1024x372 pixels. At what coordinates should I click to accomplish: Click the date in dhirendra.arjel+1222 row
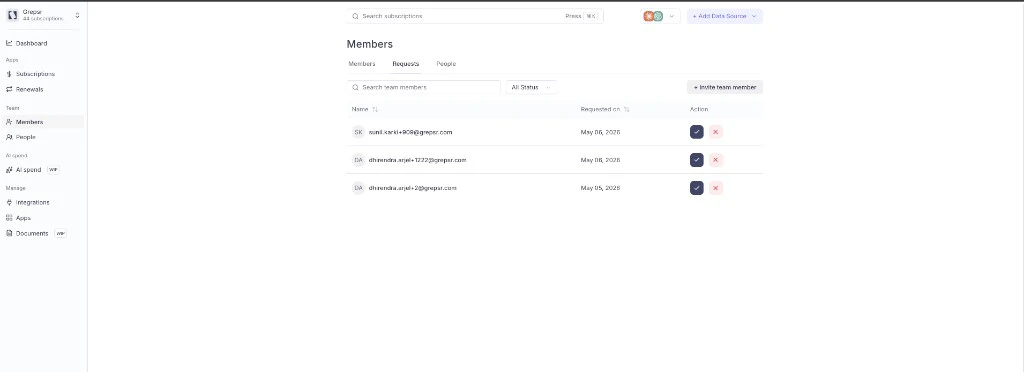600,160
